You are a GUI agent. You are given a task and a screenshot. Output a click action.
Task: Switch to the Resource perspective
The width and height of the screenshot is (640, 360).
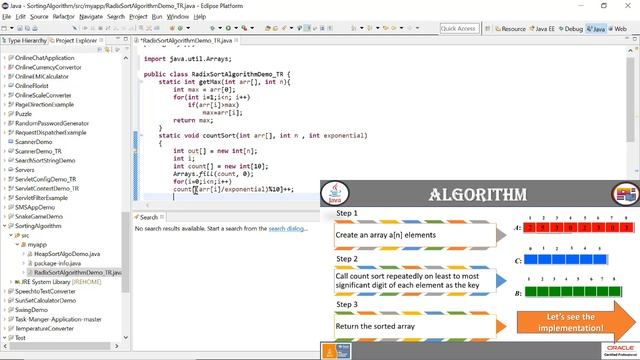click(510, 29)
